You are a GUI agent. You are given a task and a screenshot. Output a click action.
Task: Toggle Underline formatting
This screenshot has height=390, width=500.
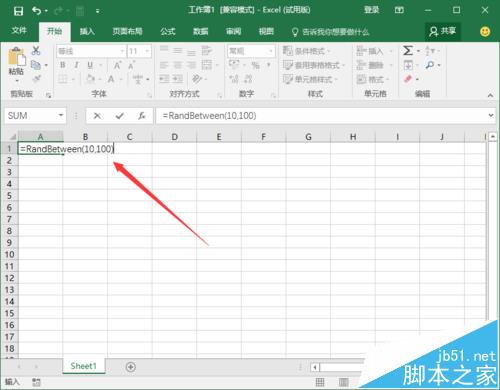90,65
